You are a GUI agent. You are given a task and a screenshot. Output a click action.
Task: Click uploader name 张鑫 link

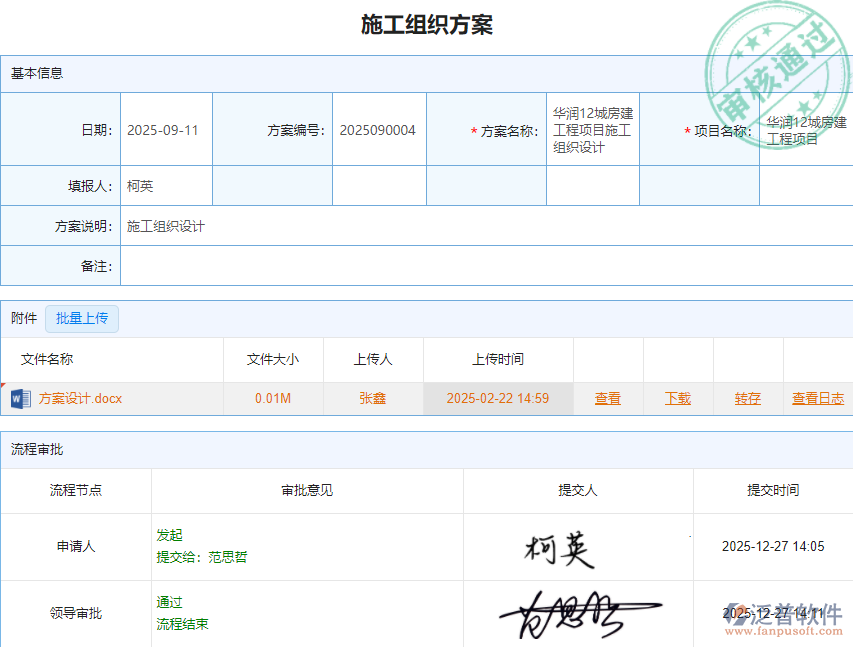coord(370,398)
